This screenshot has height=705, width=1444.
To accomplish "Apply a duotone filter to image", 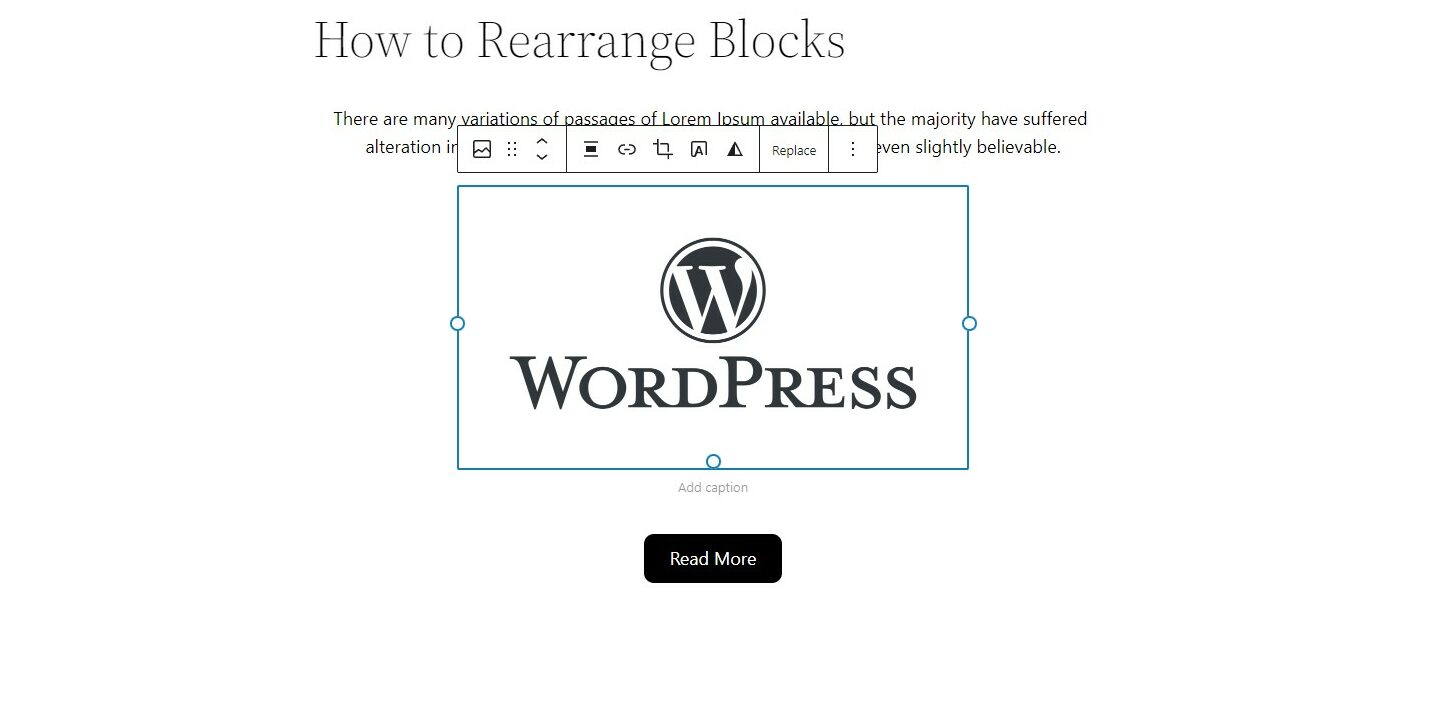I will click(x=735, y=149).
